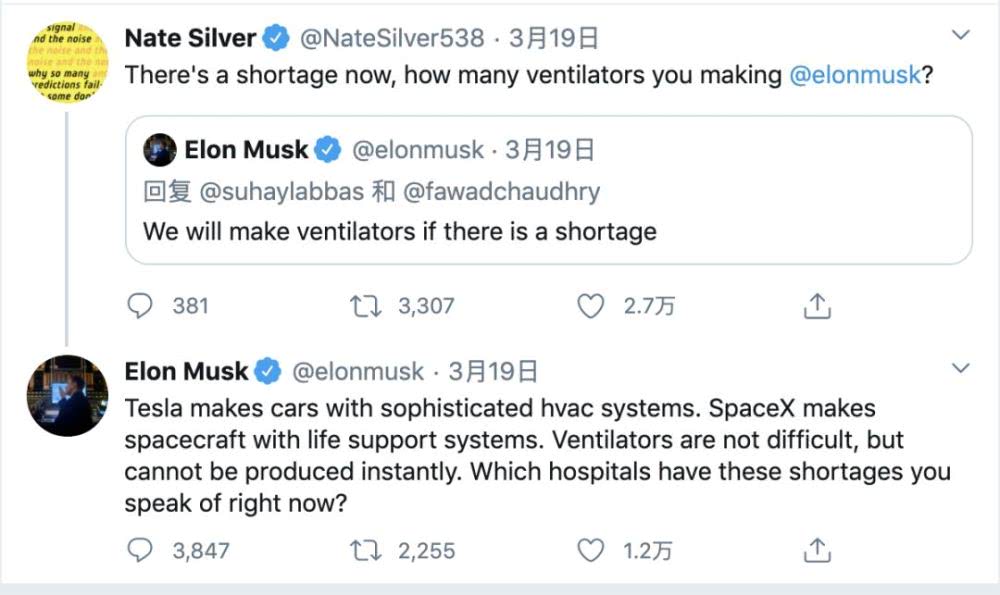Click the @elonmusk mention in Nate's tweet

[854, 76]
